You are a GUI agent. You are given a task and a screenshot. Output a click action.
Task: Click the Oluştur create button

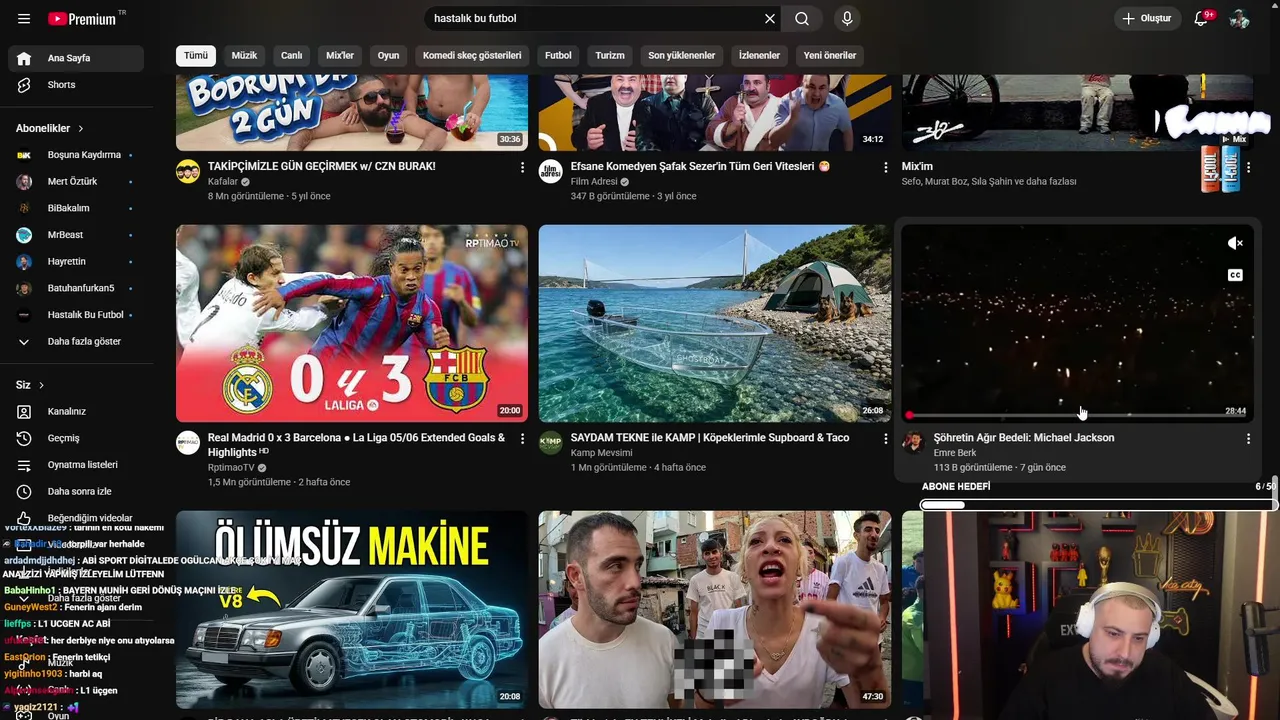point(1147,18)
